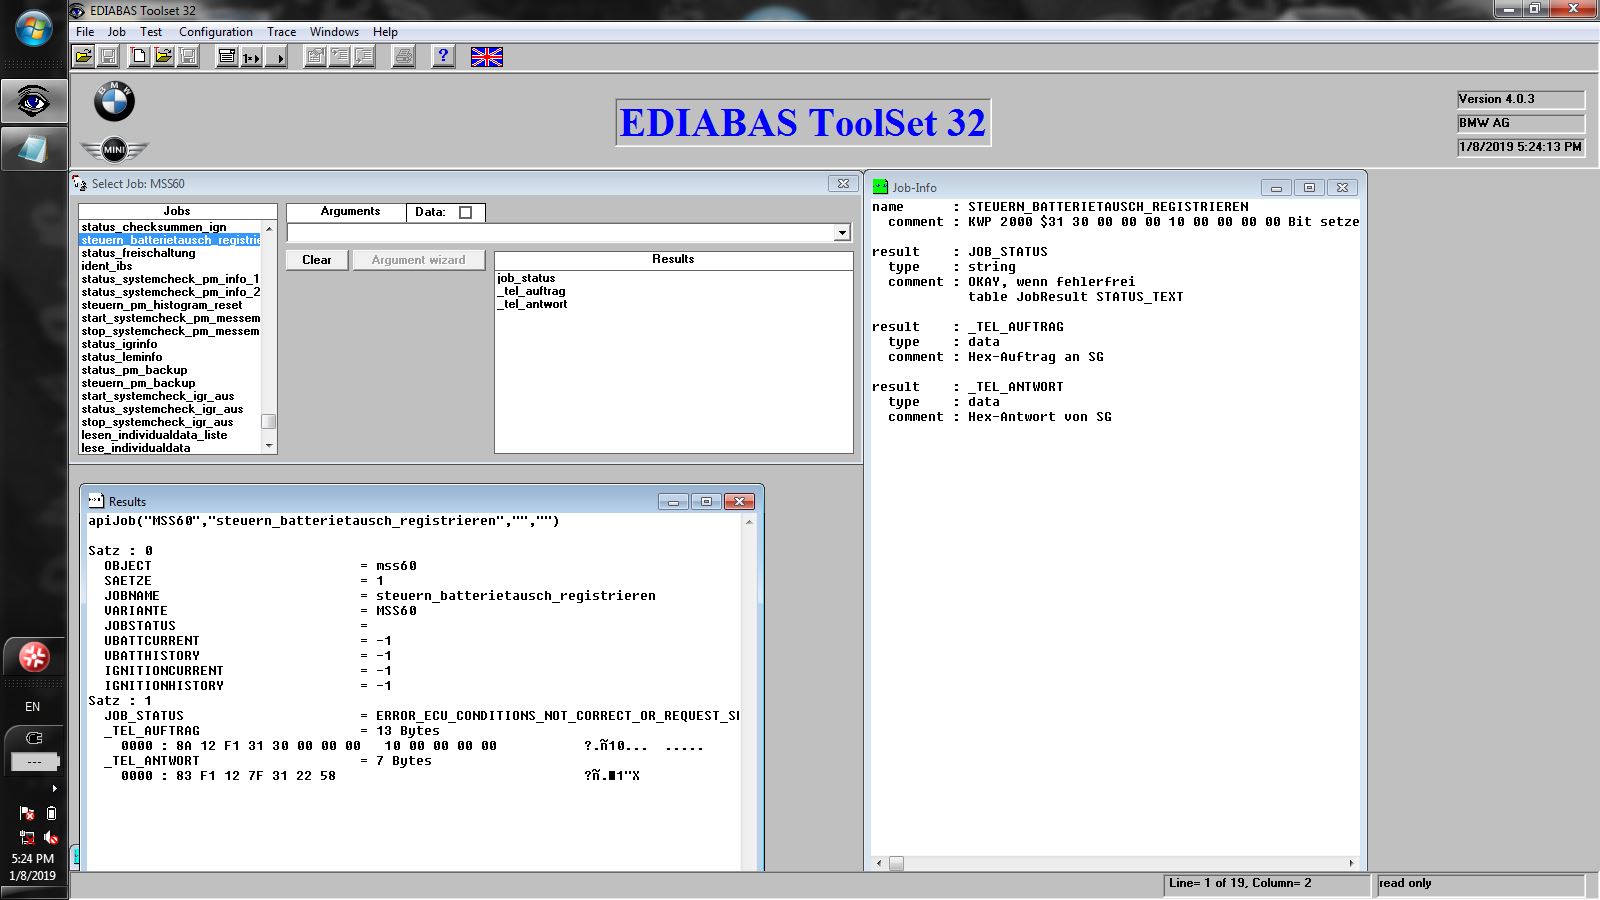Click the second grayed-out diskette icon
Viewport: 1600px width, 900px height.
(187, 57)
